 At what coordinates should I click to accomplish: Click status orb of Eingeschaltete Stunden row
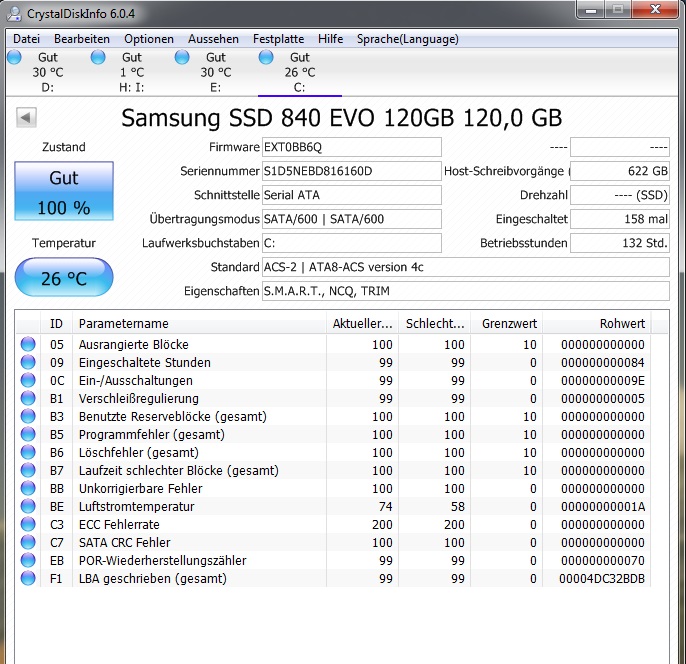tap(28, 362)
